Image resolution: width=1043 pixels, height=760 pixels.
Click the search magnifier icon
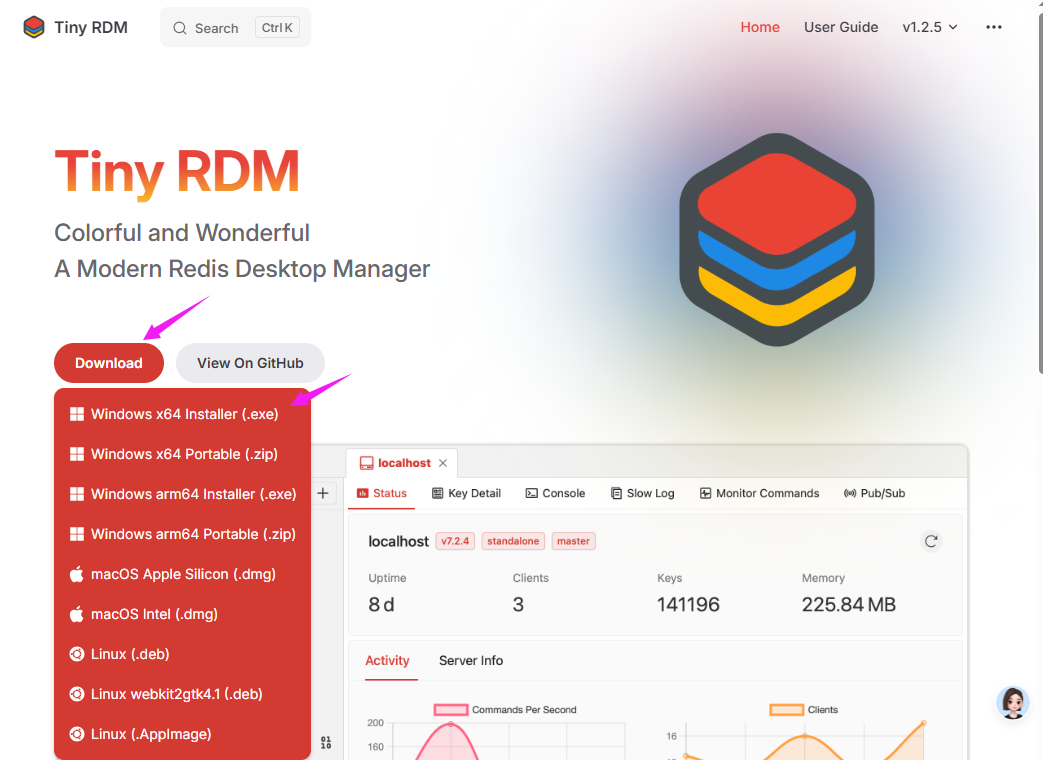(x=180, y=28)
